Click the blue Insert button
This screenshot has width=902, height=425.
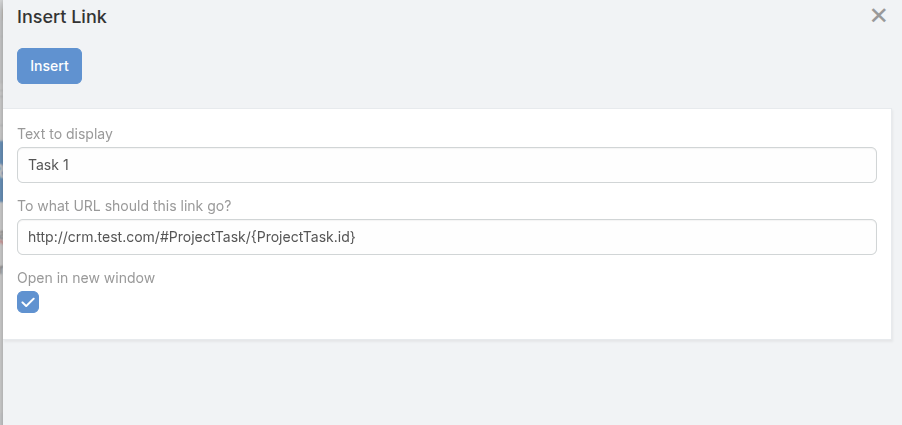pyautogui.click(x=49, y=66)
